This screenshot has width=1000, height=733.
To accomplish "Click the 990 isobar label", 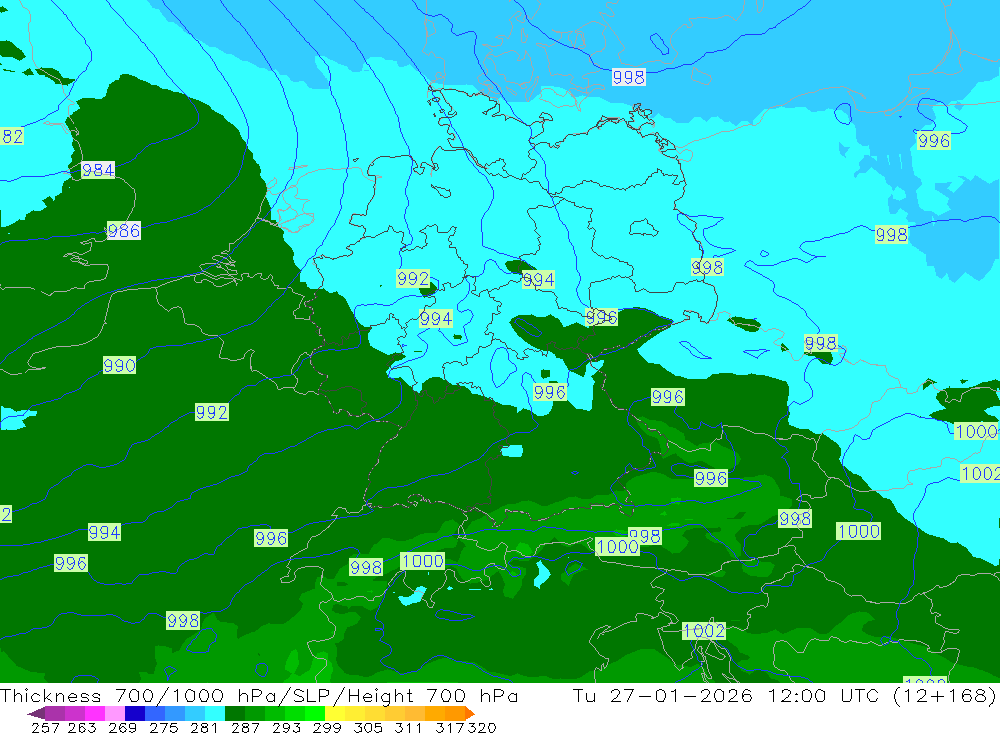I will (119, 366).
